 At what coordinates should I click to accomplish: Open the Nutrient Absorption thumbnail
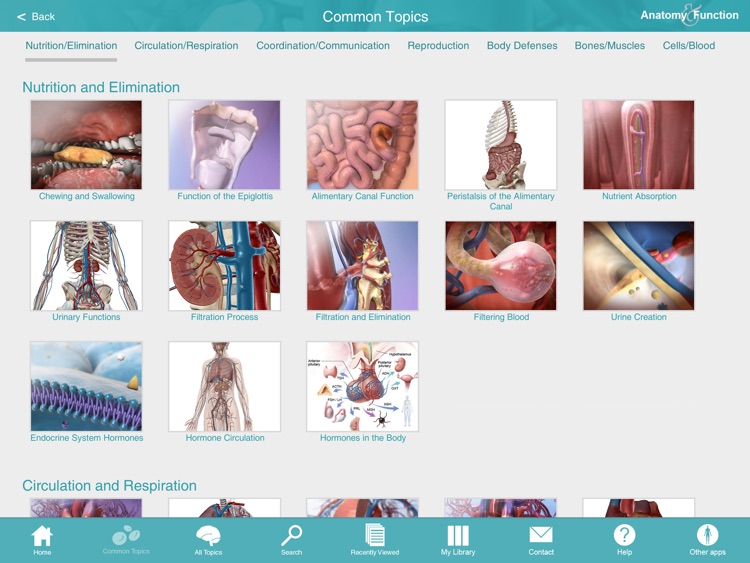coord(639,145)
